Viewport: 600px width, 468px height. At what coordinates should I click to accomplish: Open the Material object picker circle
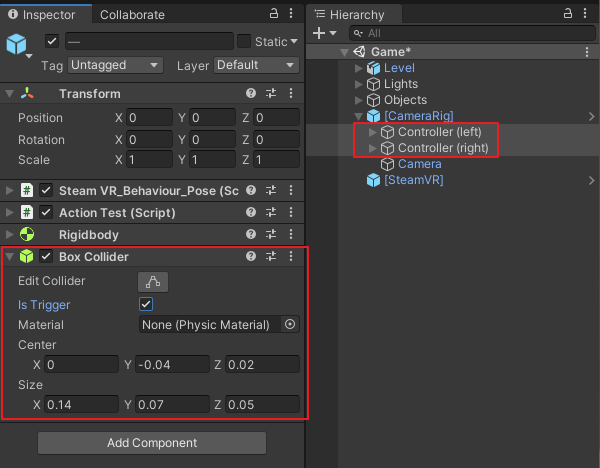290,325
